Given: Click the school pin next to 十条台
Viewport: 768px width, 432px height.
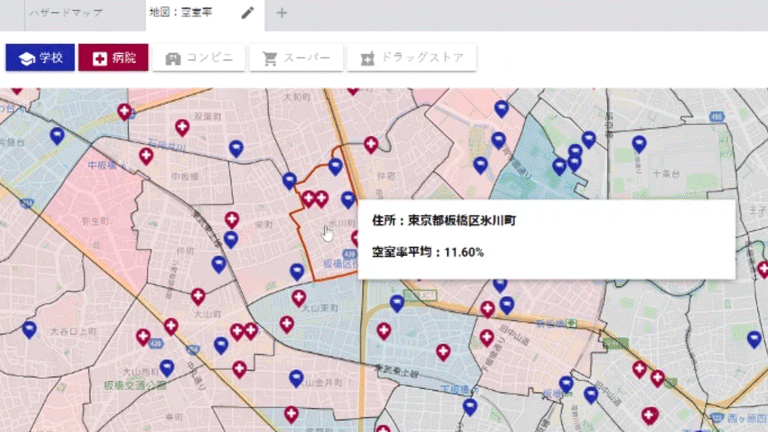Looking at the screenshot, I should [x=639, y=144].
